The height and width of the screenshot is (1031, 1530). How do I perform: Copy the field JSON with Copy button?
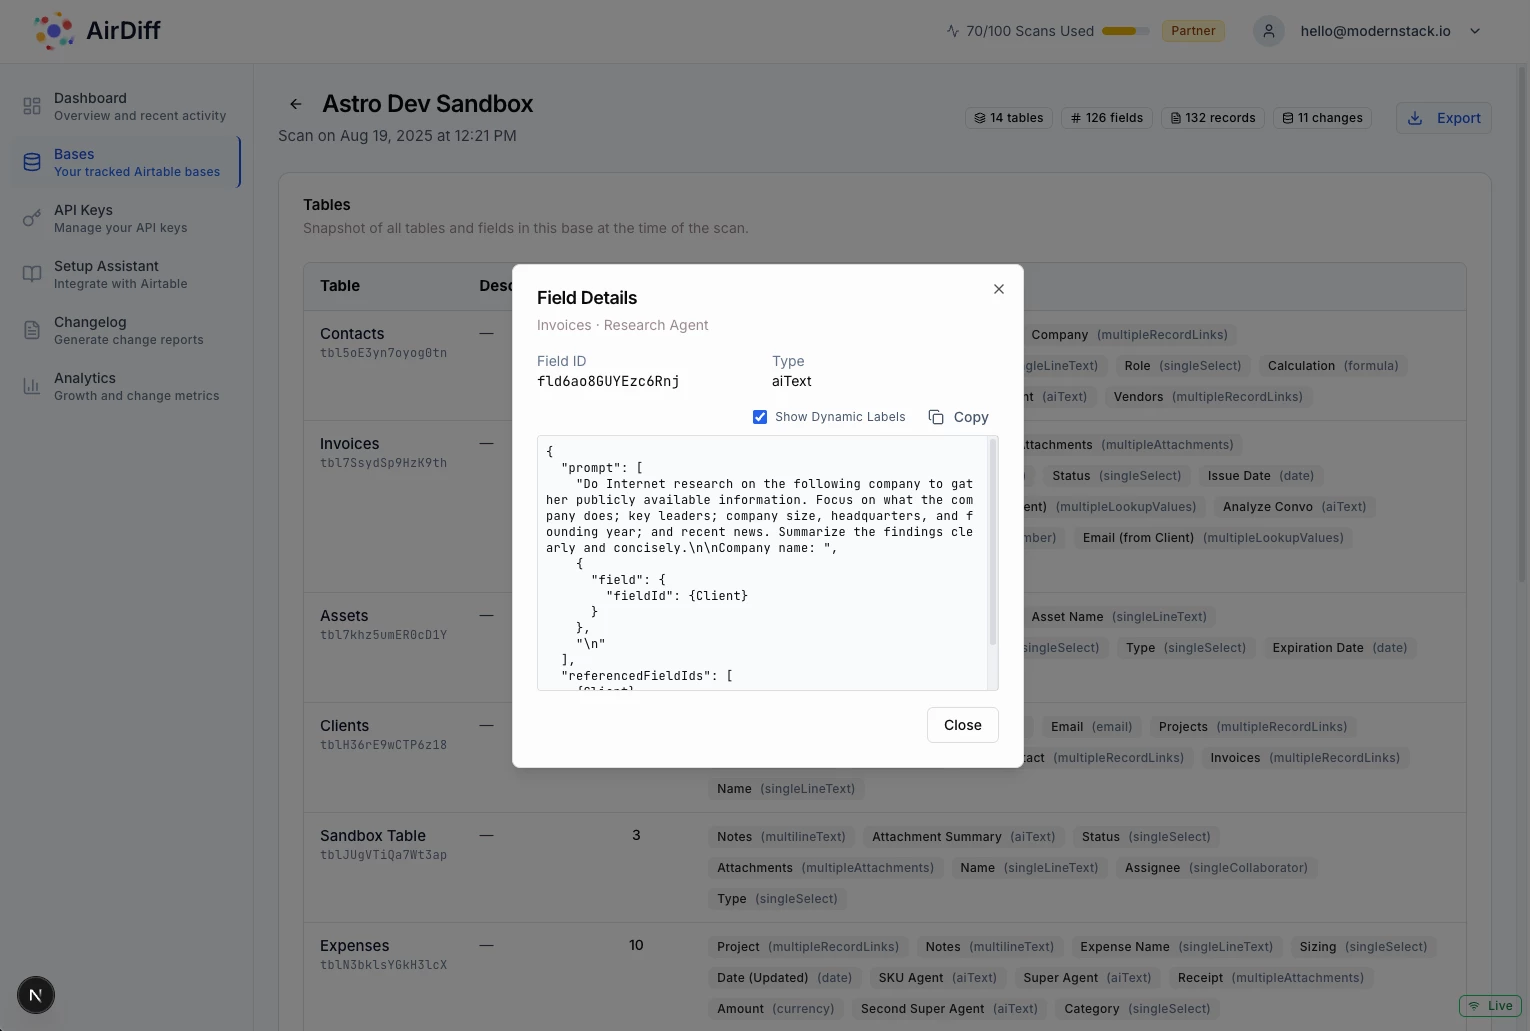[958, 417]
